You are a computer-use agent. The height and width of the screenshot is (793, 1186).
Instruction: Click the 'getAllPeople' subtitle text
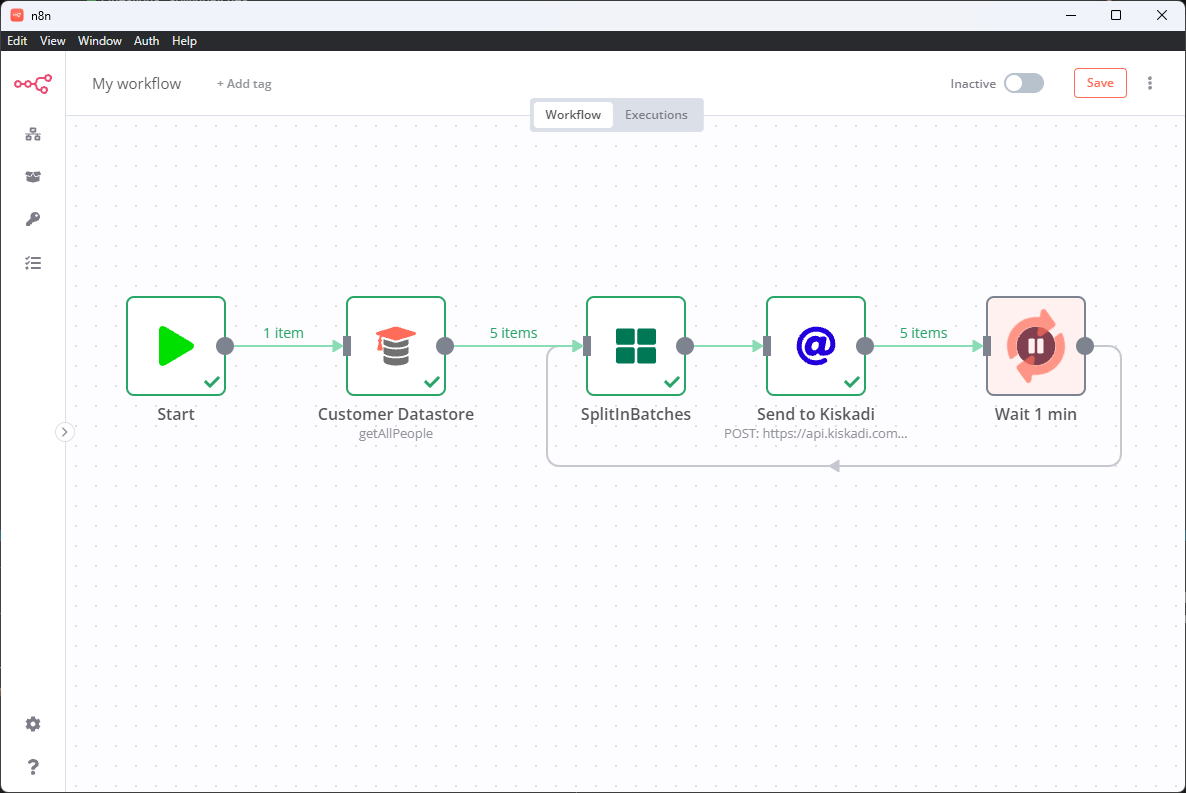pos(396,434)
